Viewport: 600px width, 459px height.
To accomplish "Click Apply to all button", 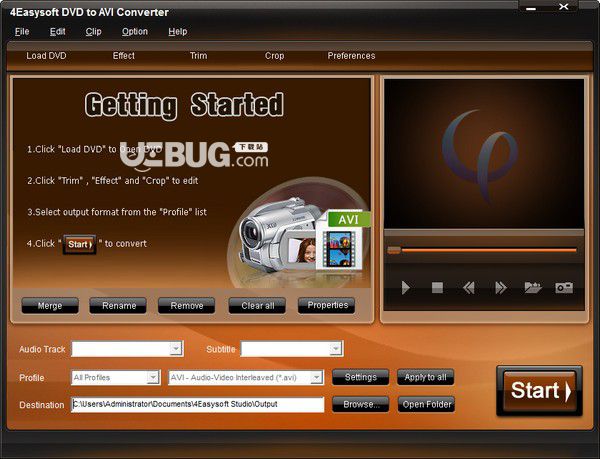I will [x=426, y=377].
